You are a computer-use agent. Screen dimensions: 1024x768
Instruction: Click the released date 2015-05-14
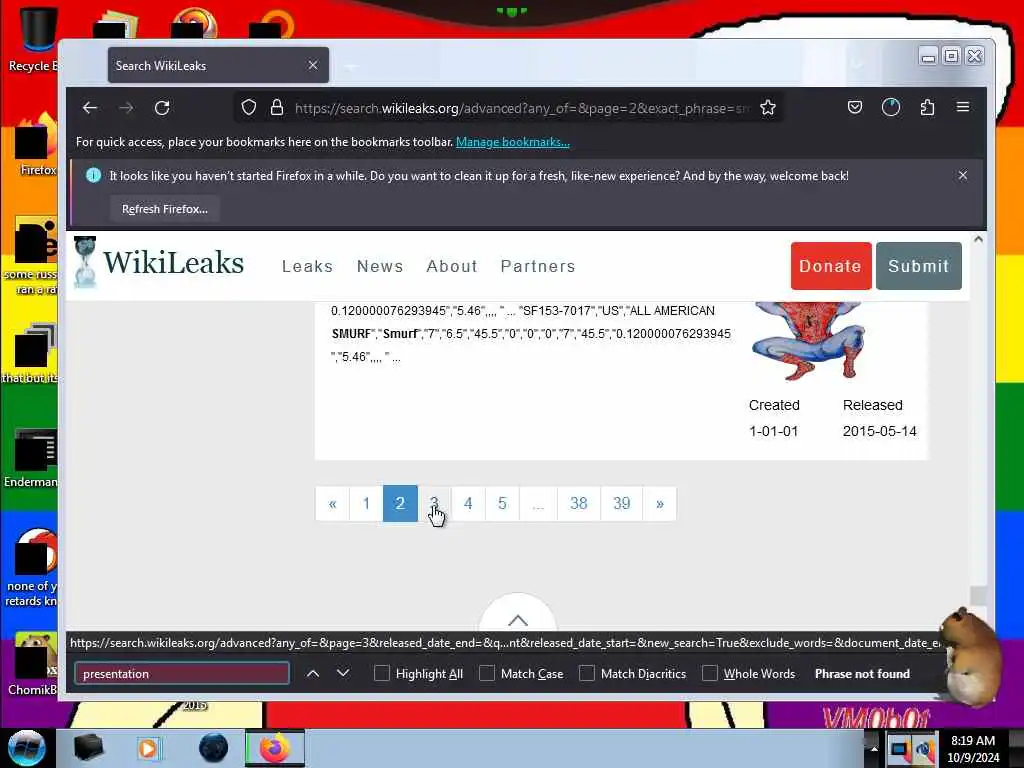click(880, 431)
